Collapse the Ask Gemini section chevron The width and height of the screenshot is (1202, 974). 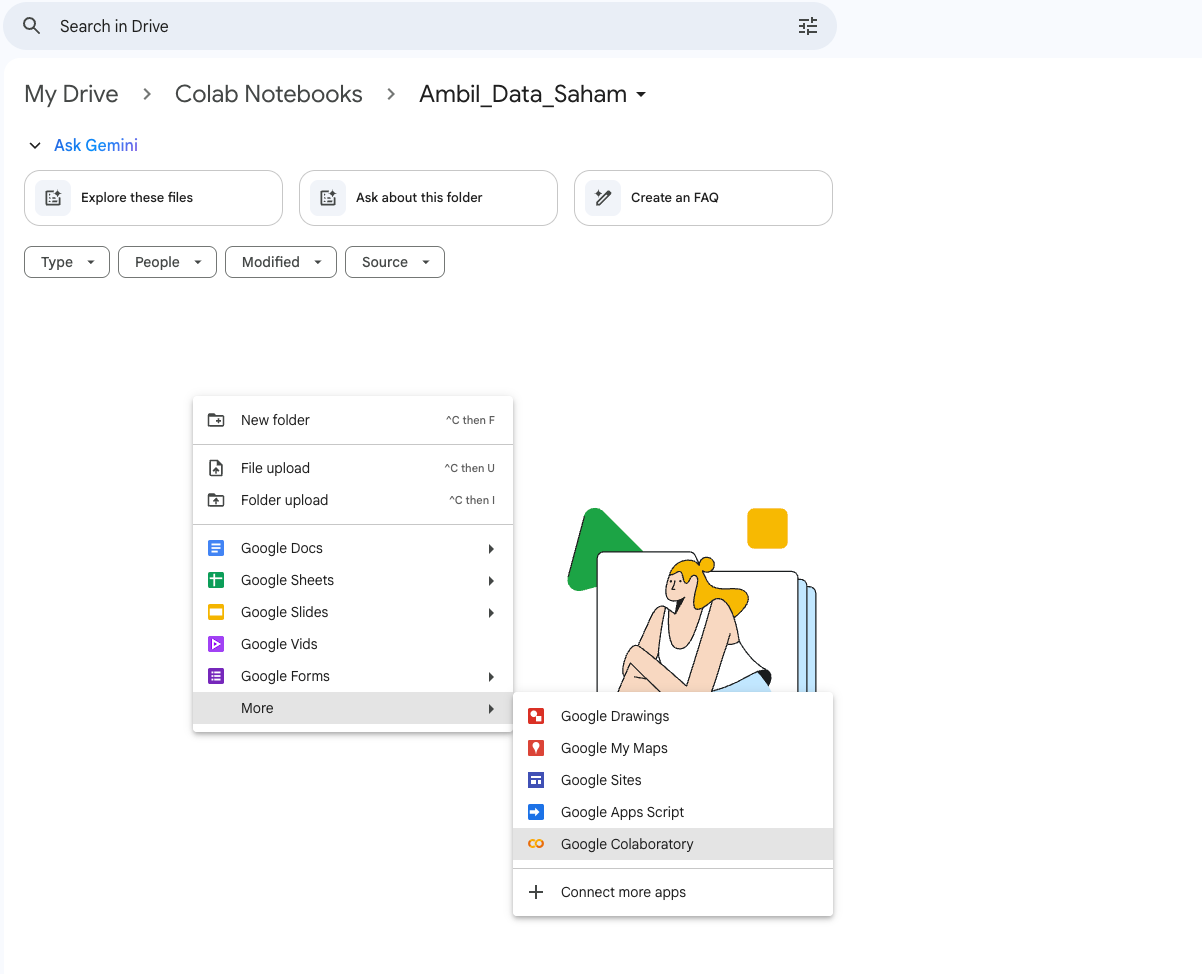click(35, 146)
